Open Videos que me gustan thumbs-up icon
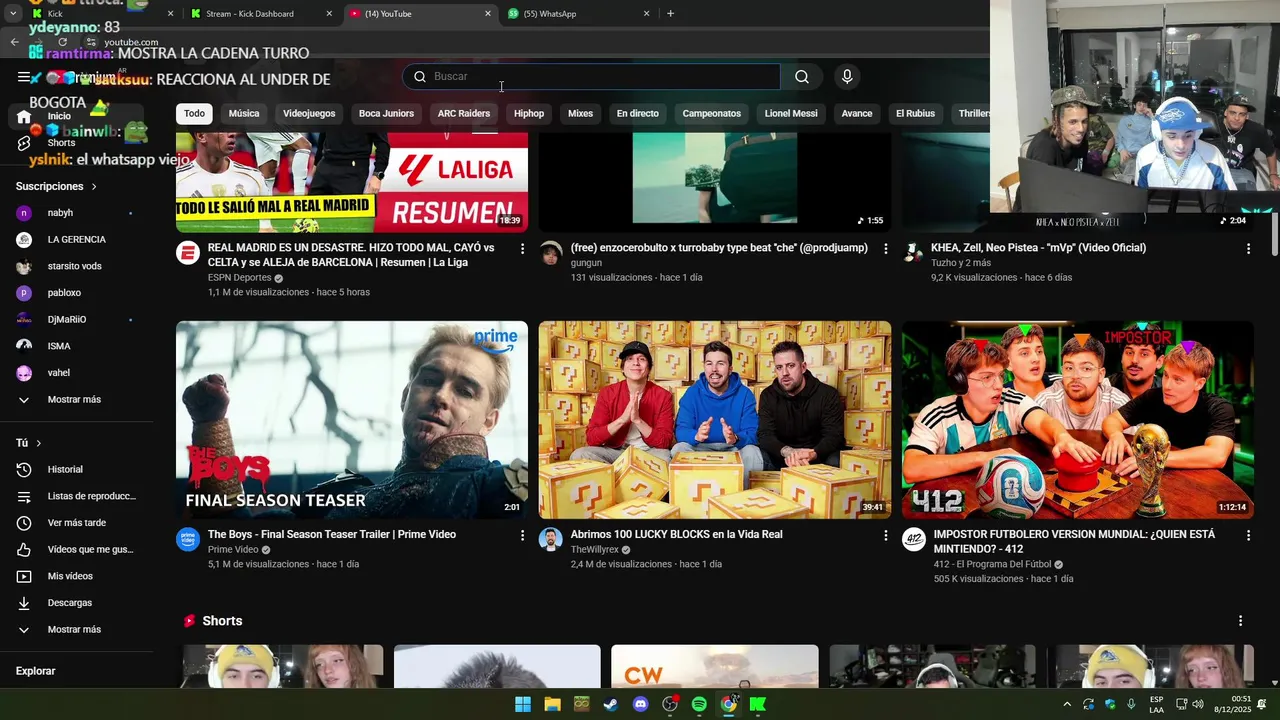The image size is (1280, 720). (x=24, y=549)
